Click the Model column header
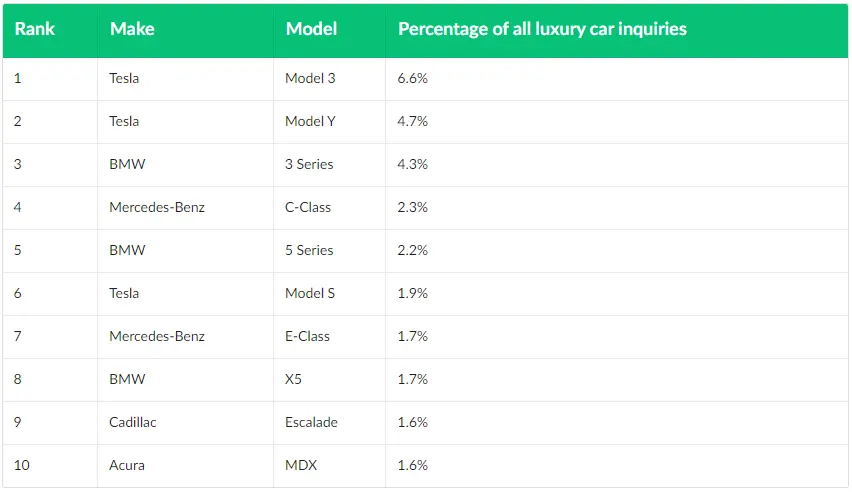This screenshot has height=492, width=852. [x=311, y=29]
